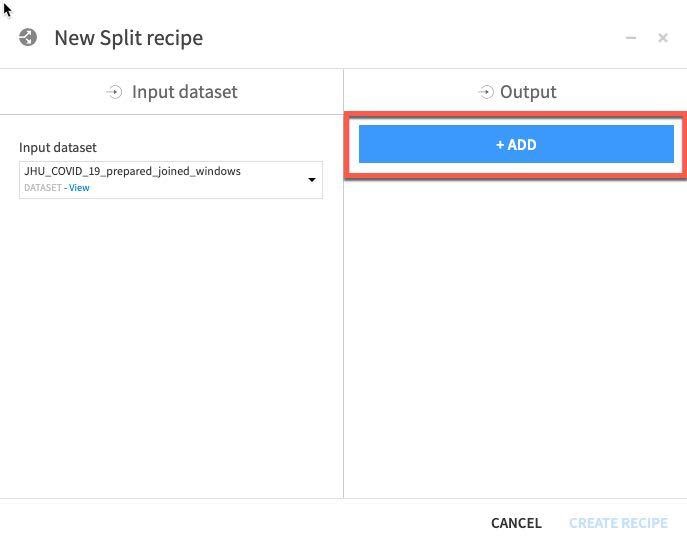Click the Output section header
This screenshot has height=544, width=687.
528,92
